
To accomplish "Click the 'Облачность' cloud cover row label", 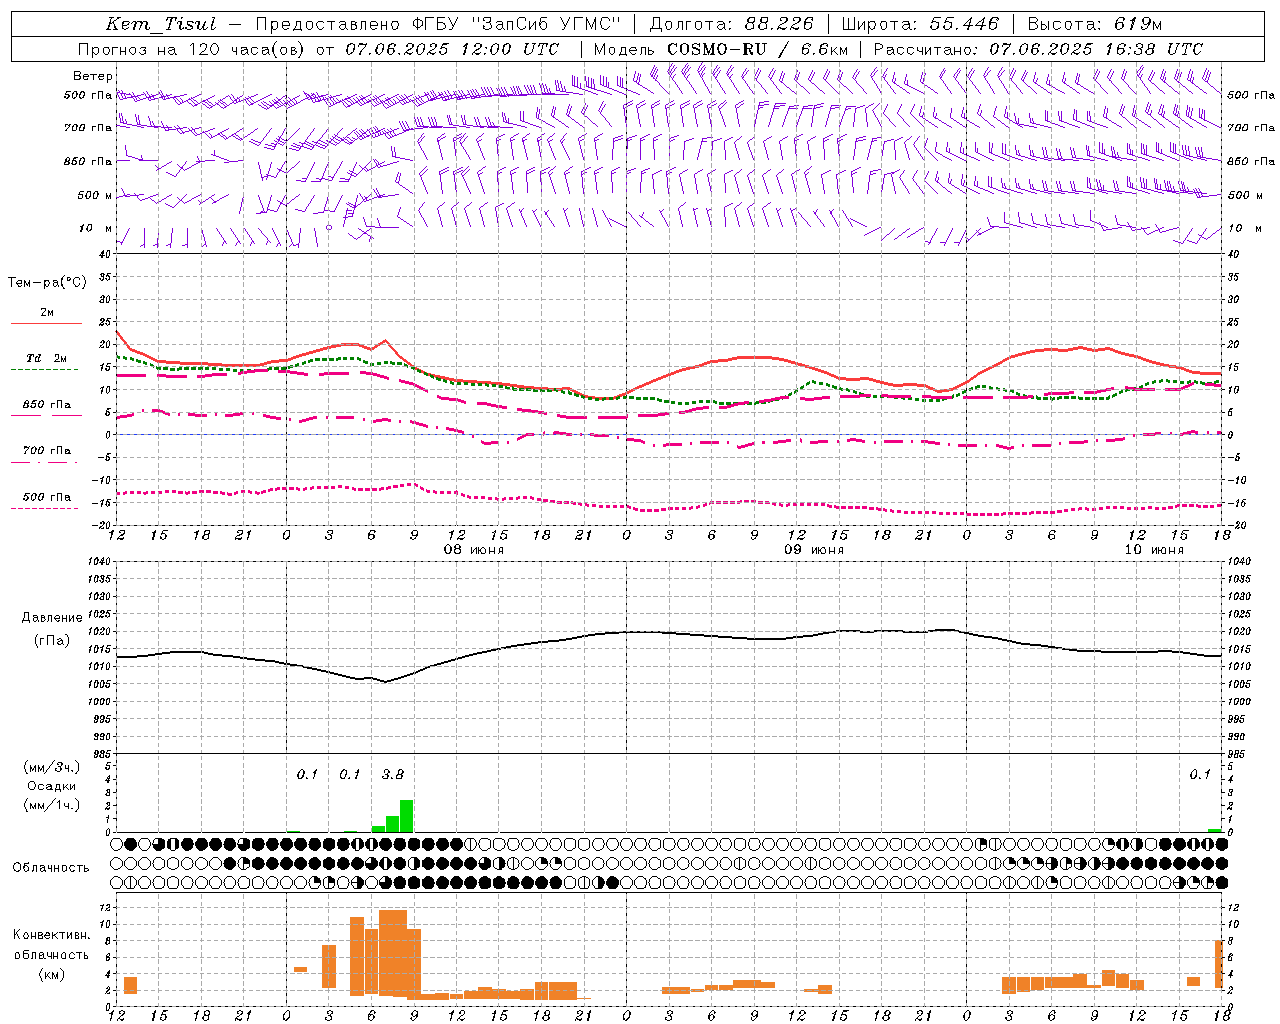I will click(x=51, y=868).
